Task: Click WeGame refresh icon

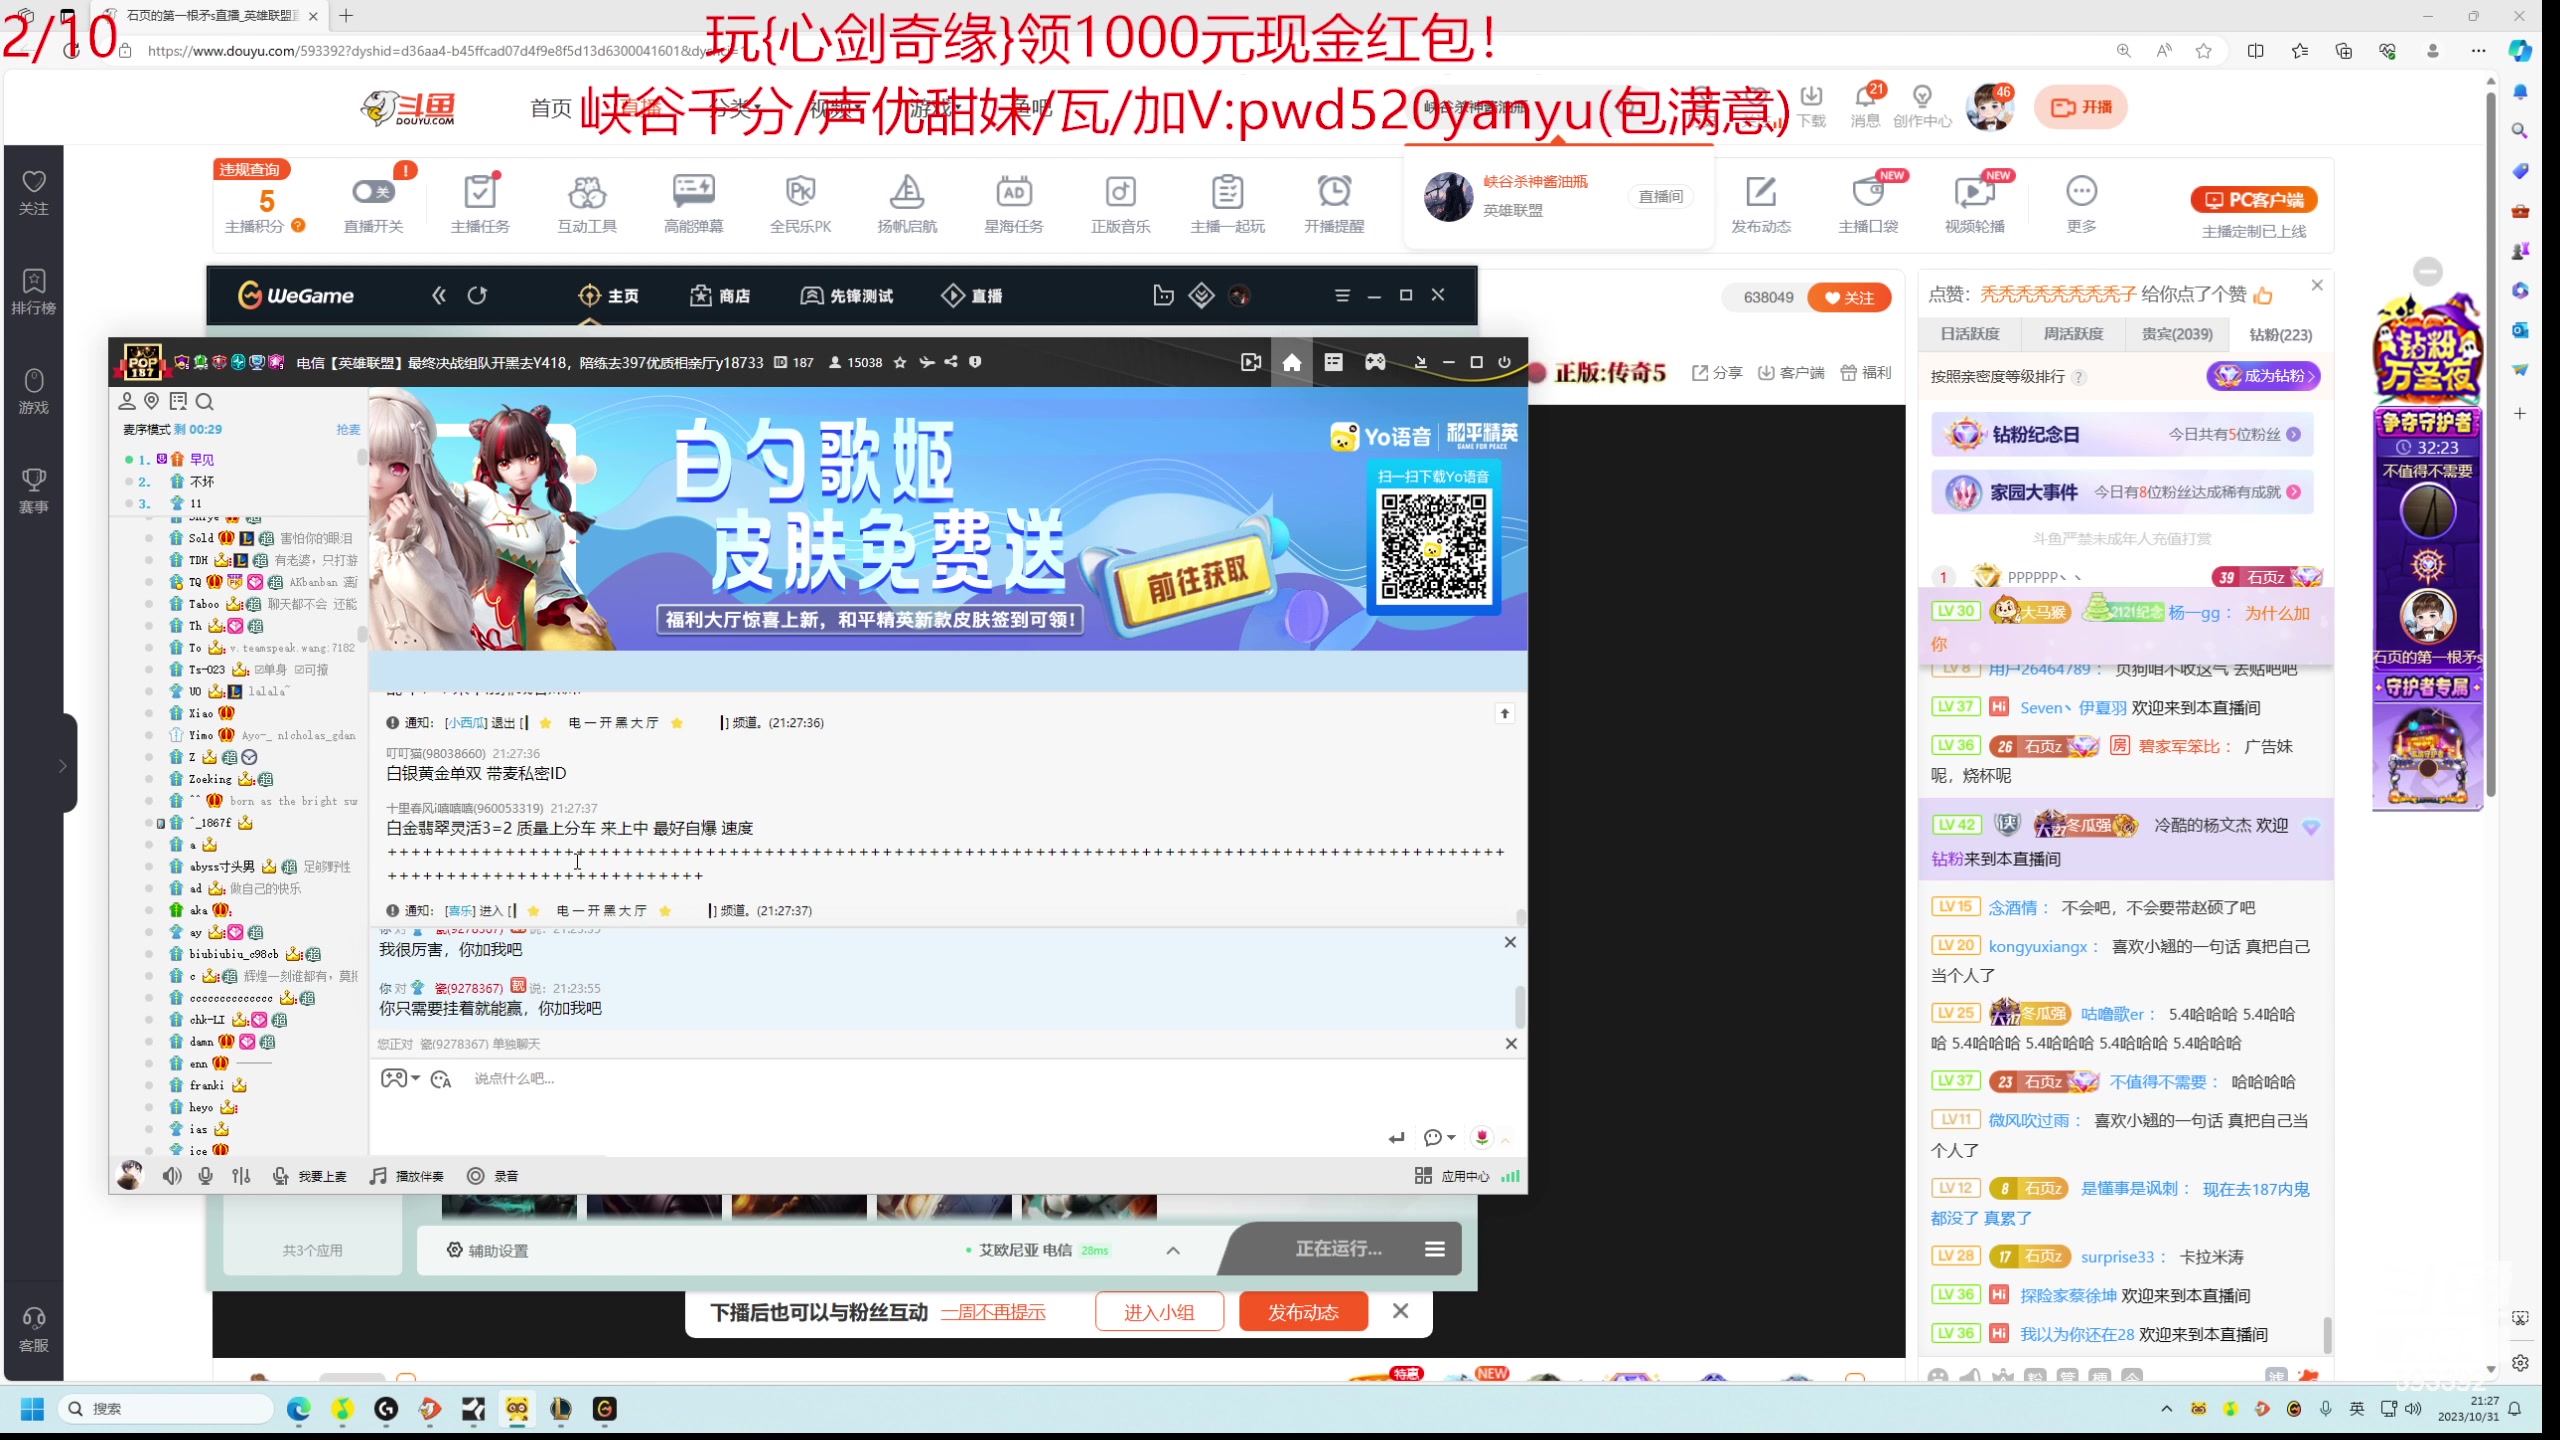Action: point(477,295)
